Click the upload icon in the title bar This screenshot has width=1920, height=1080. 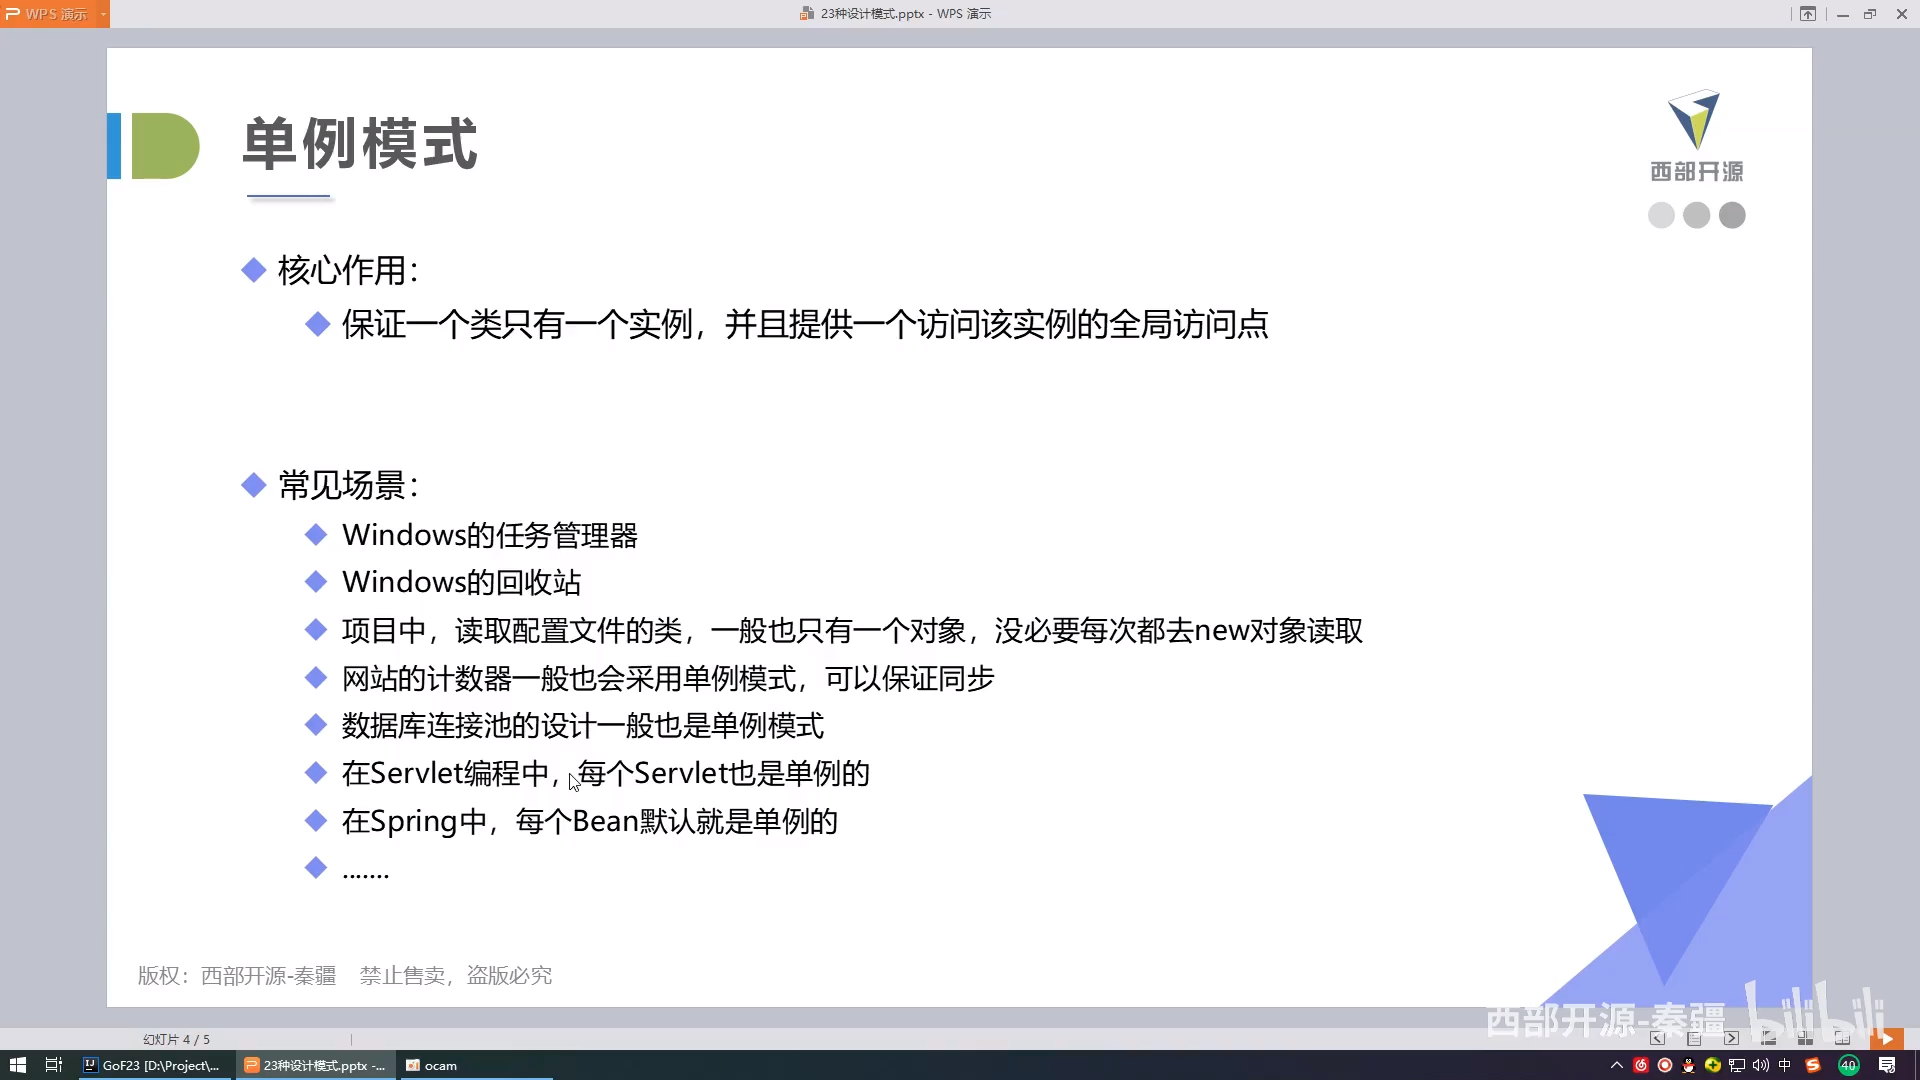(1809, 14)
